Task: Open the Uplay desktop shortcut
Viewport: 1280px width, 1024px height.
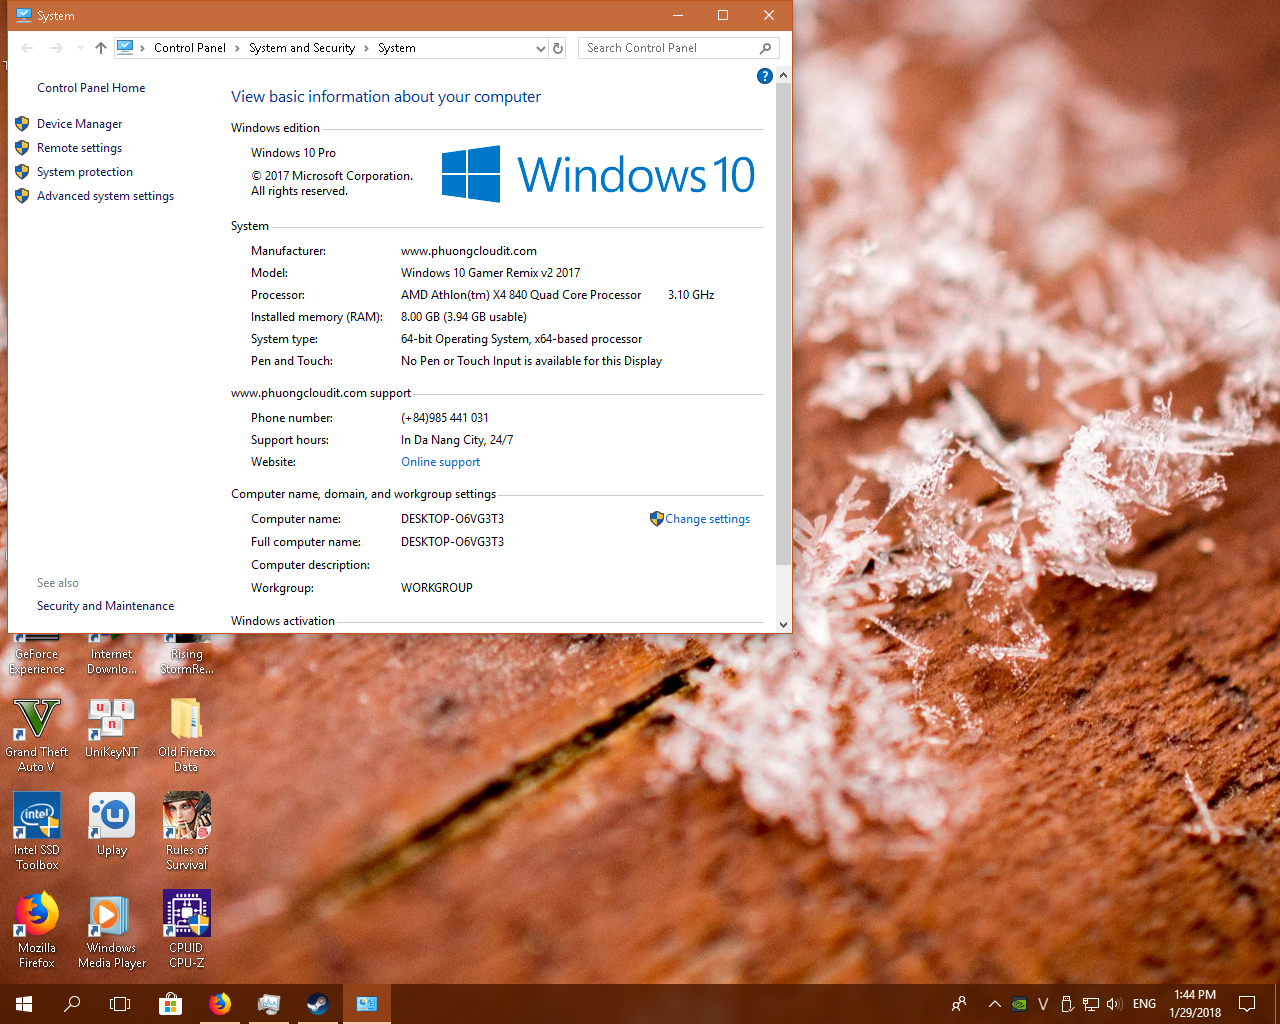Action: (x=112, y=825)
